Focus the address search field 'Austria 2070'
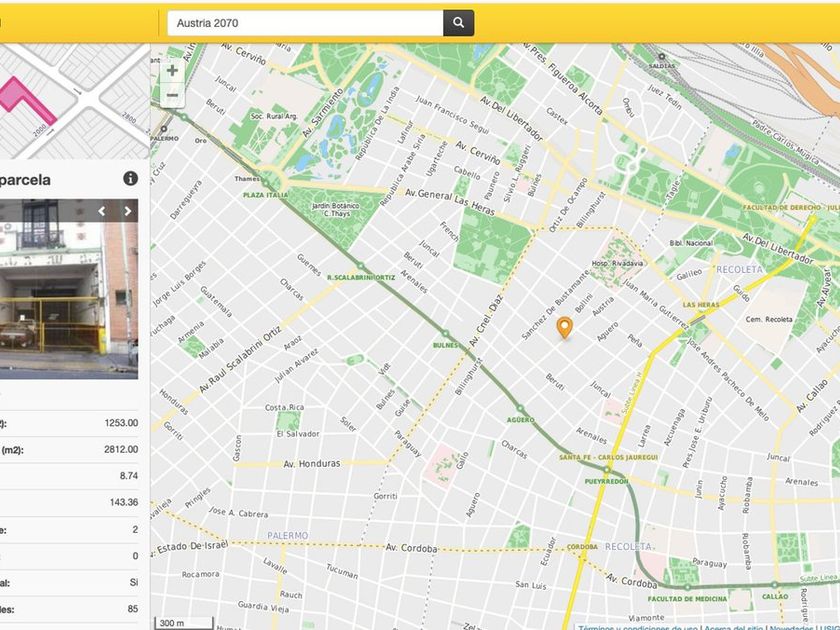Screen dimensions: 840x630 [305, 23]
